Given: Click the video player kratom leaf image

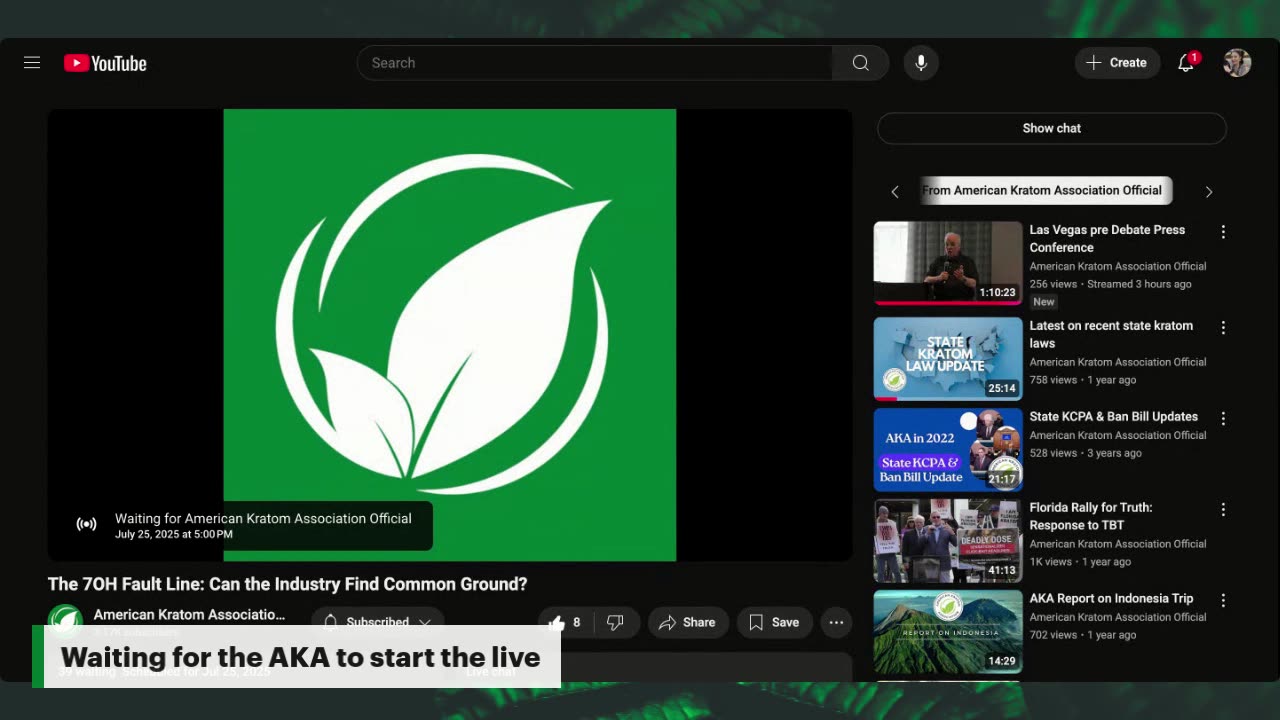Looking at the screenshot, I should (x=450, y=335).
